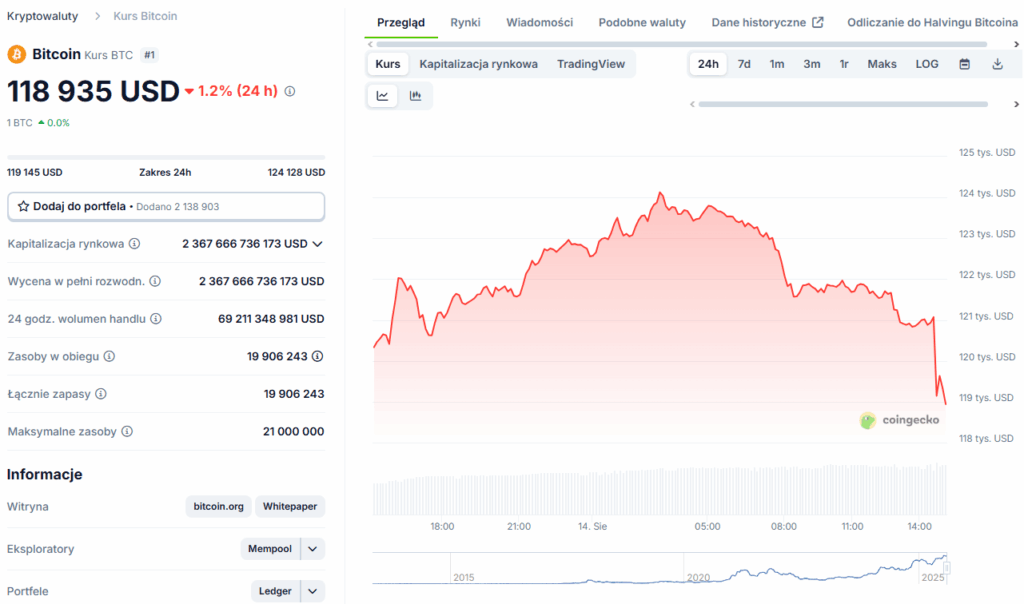Click Dodaj do portfela button

coord(166,206)
